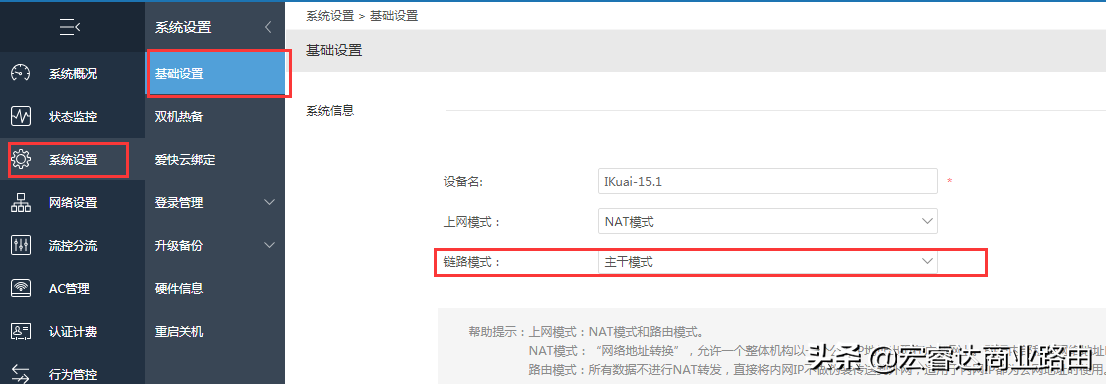Click the 流控分流 sliders icon
Image resolution: width=1106 pixels, height=384 pixels.
21,246
